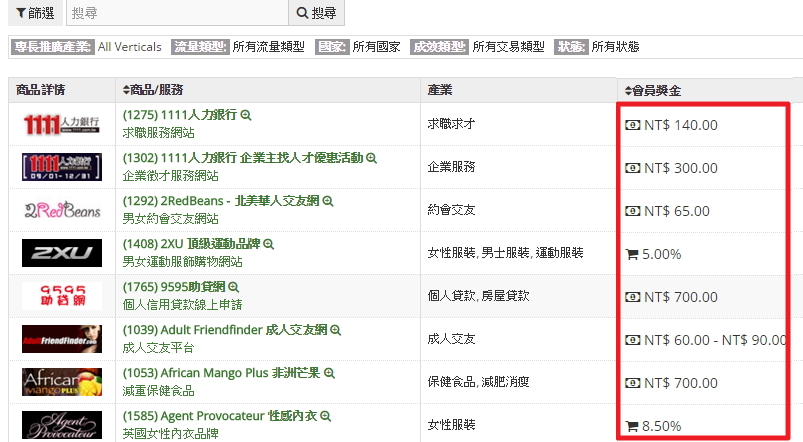
Task: Select the 個人信用貸款線上申請 description text
Action: [182, 305]
